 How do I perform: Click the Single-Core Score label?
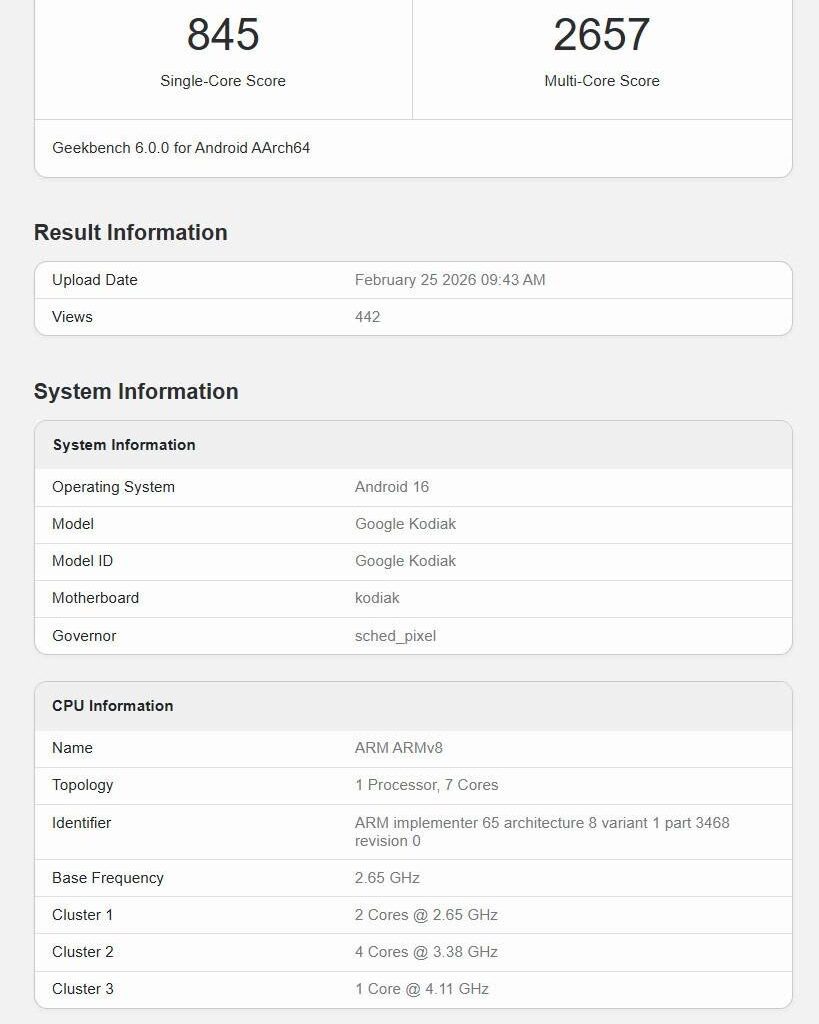pyautogui.click(x=223, y=81)
